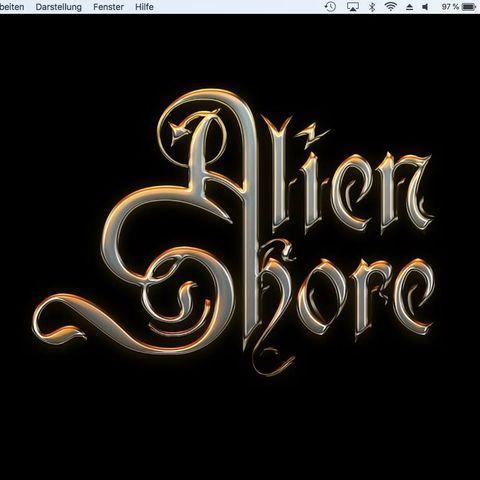Open the volume speaker icon
The width and height of the screenshot is (480, 480).
(x=425, y=7)
